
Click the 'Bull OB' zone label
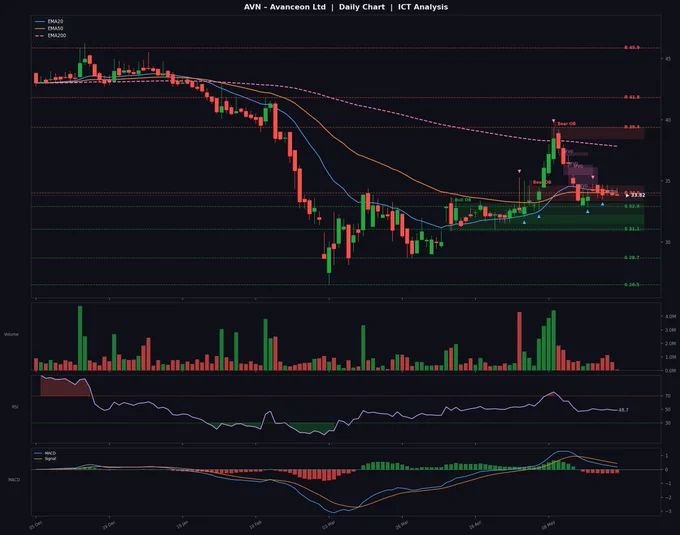coord(463,200)
